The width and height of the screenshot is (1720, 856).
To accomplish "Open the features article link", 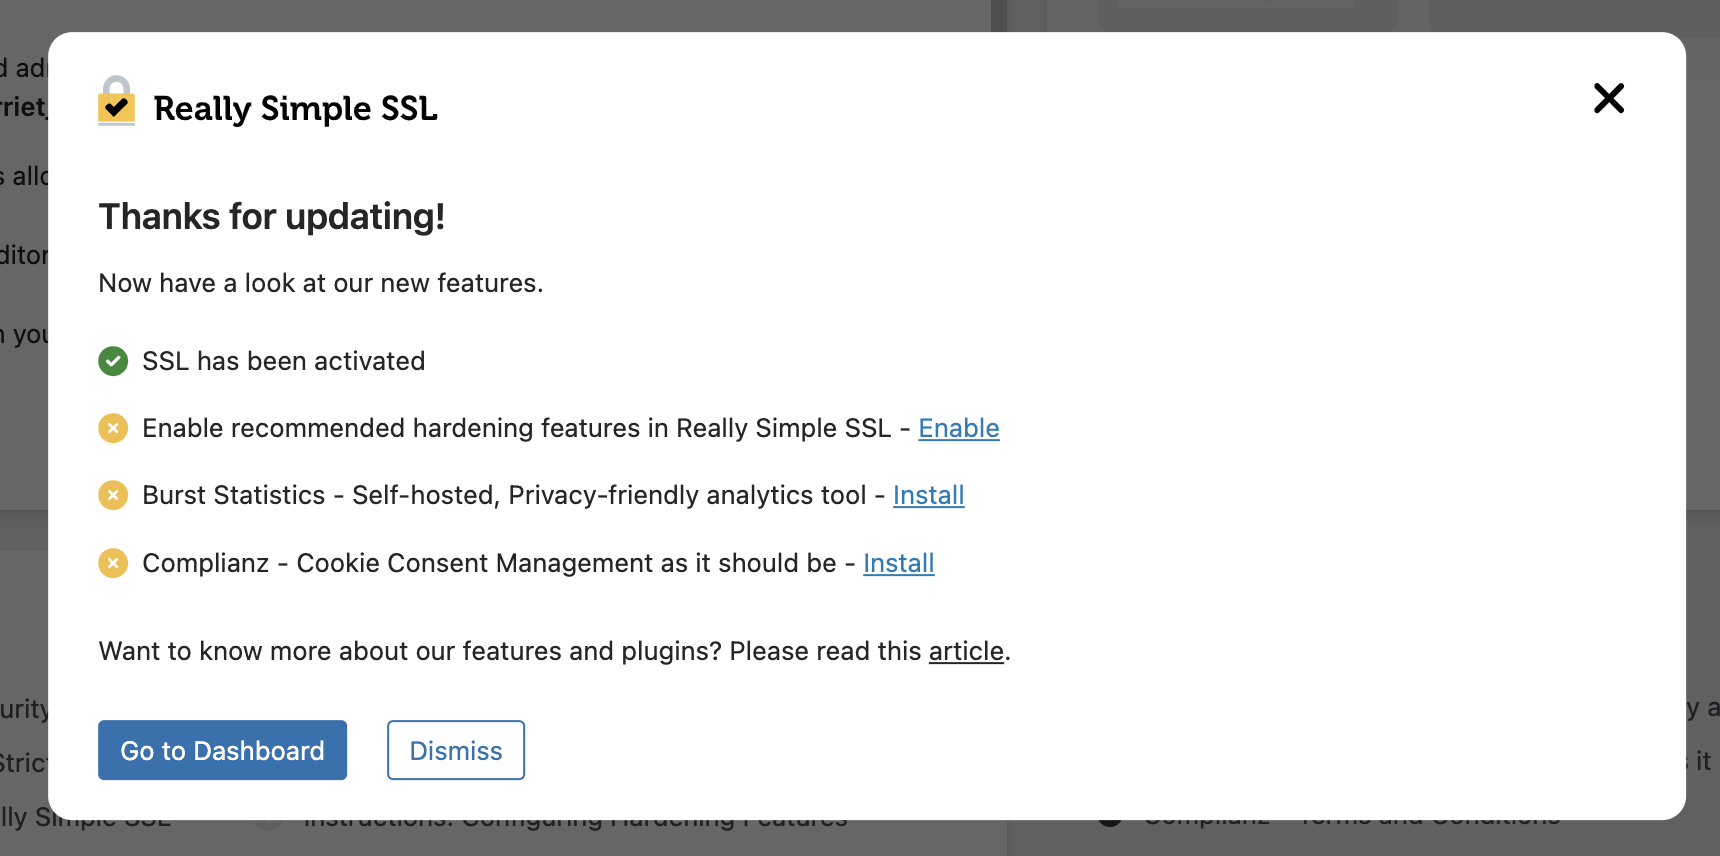I will point(965,651).
